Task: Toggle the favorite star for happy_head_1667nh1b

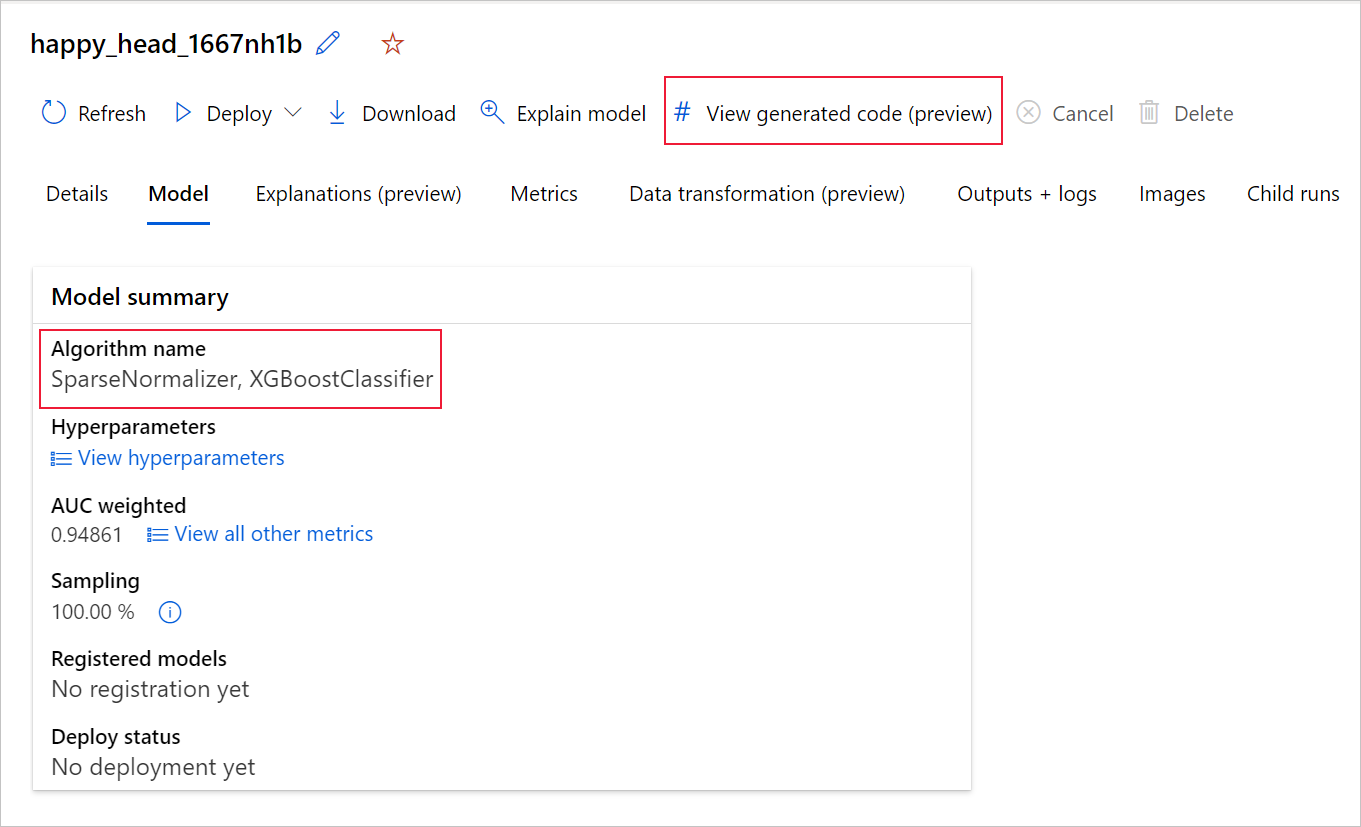Action: [x=392, y=43]
